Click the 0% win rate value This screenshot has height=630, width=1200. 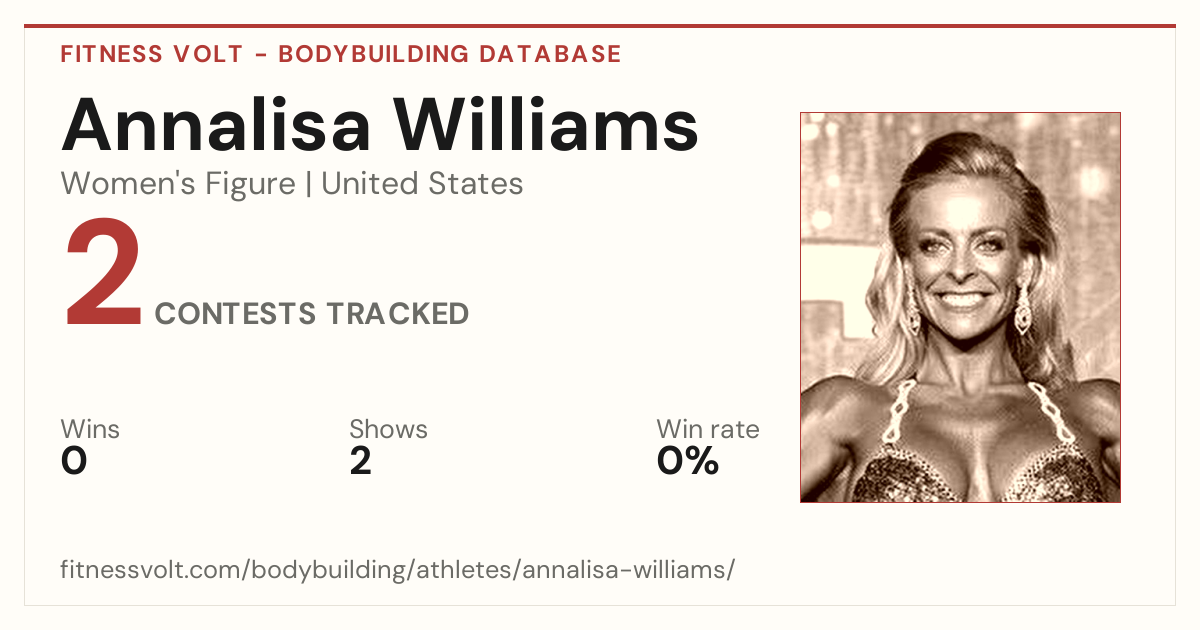(688, 461)
